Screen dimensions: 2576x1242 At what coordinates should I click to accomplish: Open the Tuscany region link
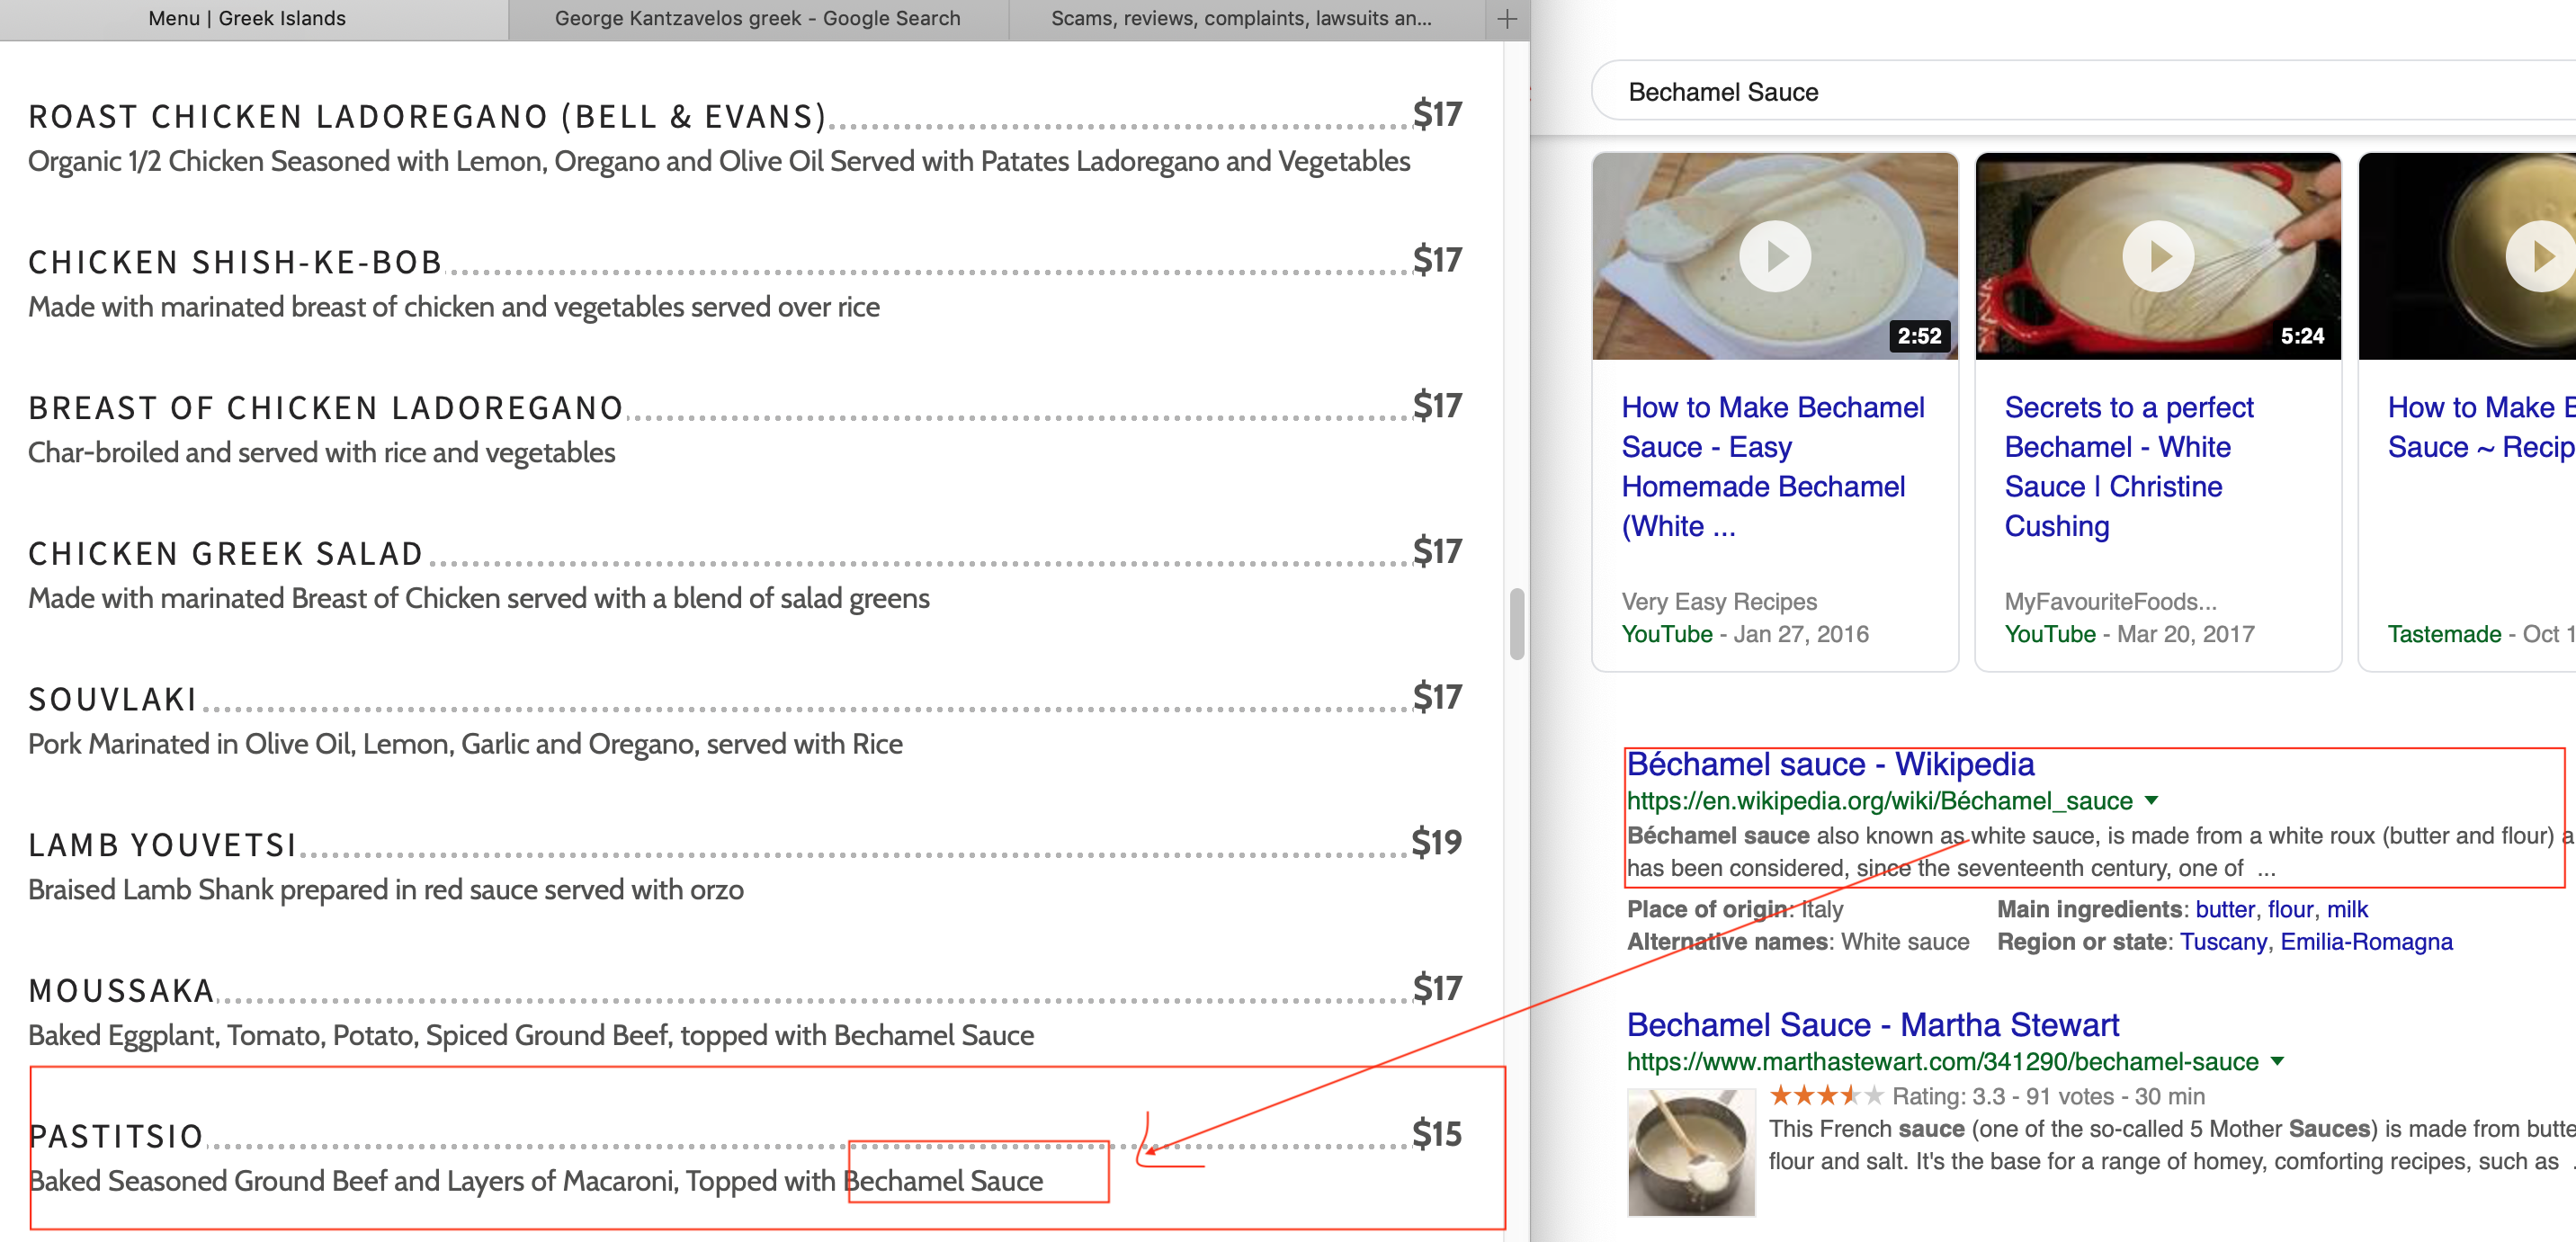point(2223,942)
